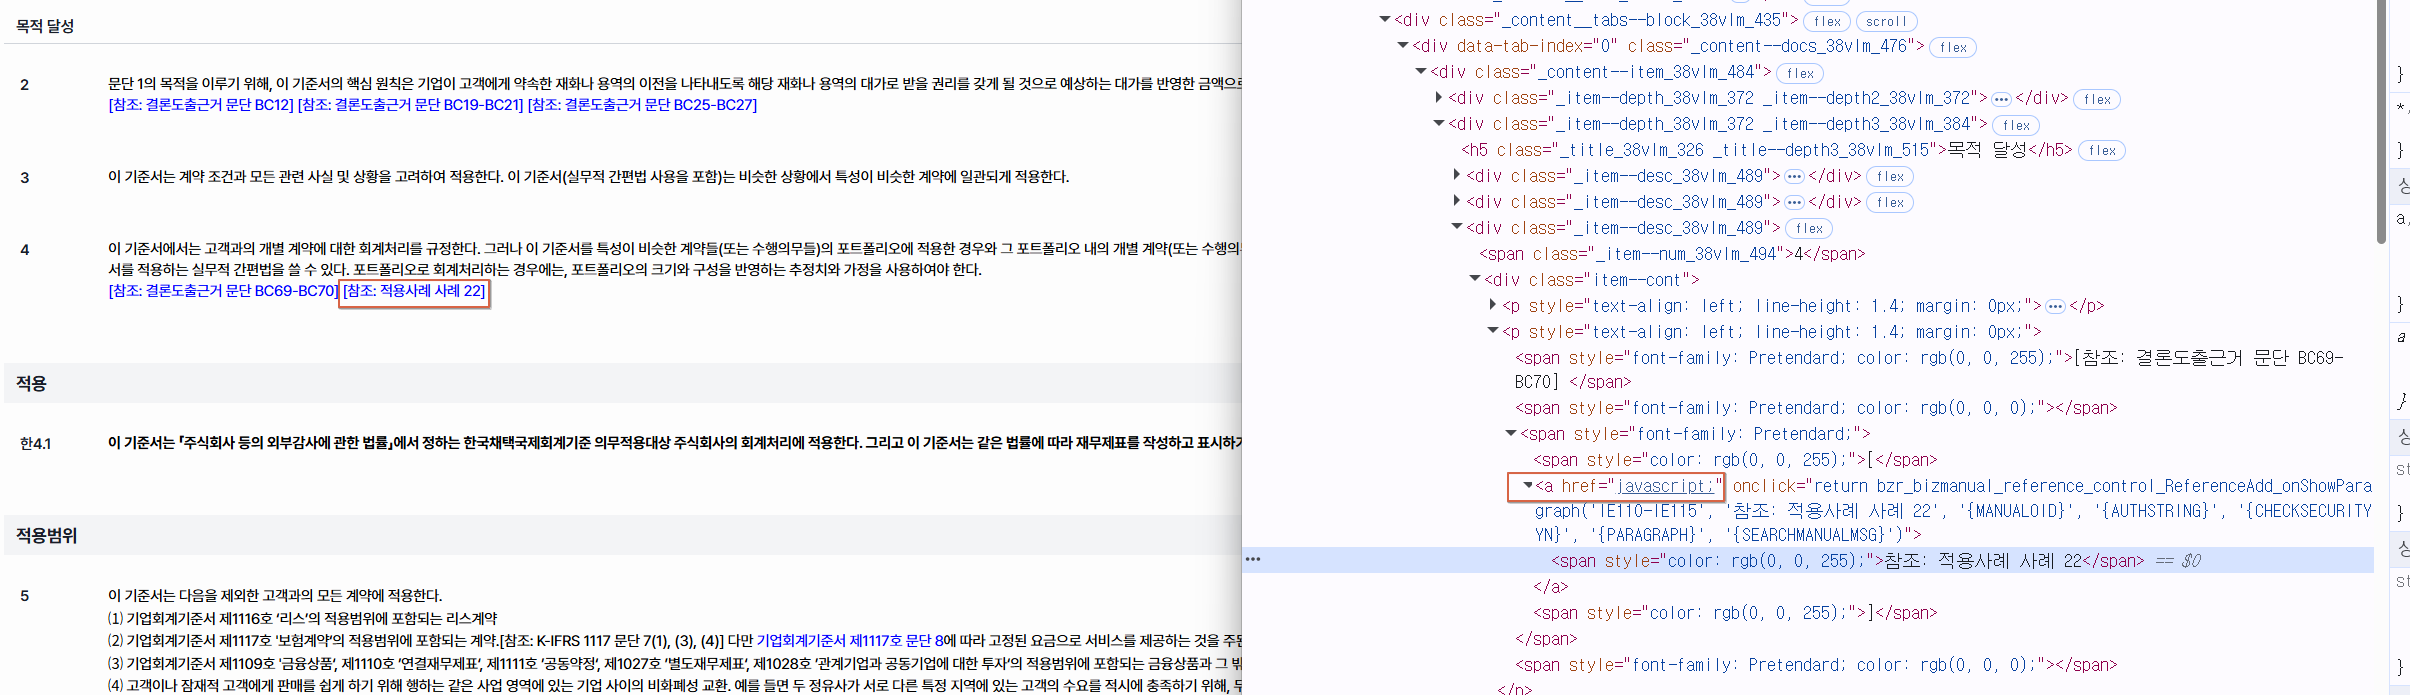This screenshot has height=695, width=2410.
Task: Select the span node containing closing bracket ]
Action: (1735, 613)
